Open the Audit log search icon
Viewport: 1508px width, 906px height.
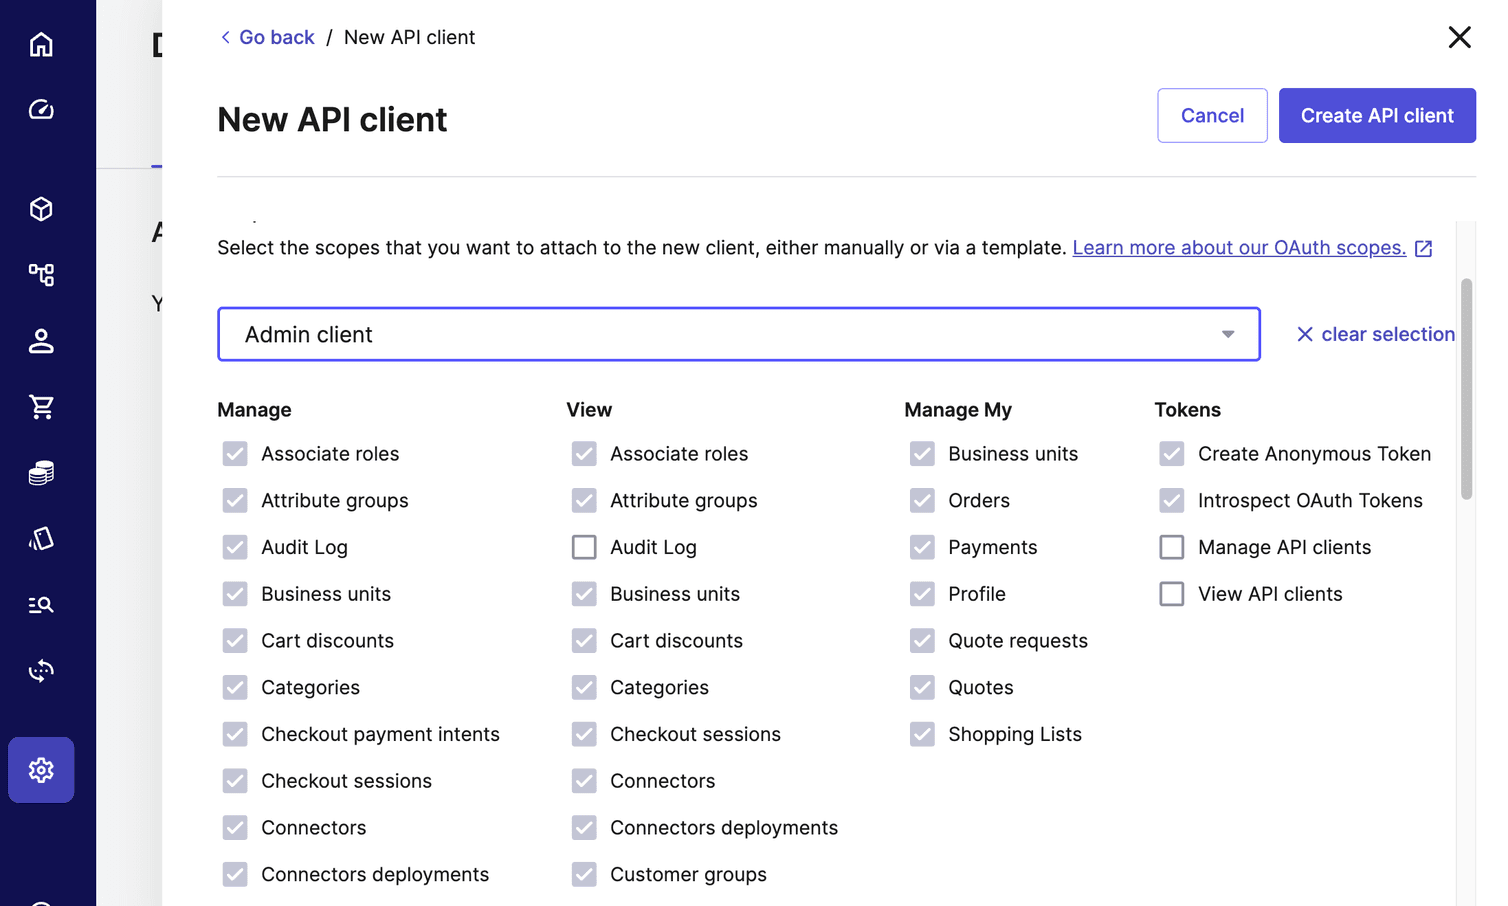(x=40, y=604)
